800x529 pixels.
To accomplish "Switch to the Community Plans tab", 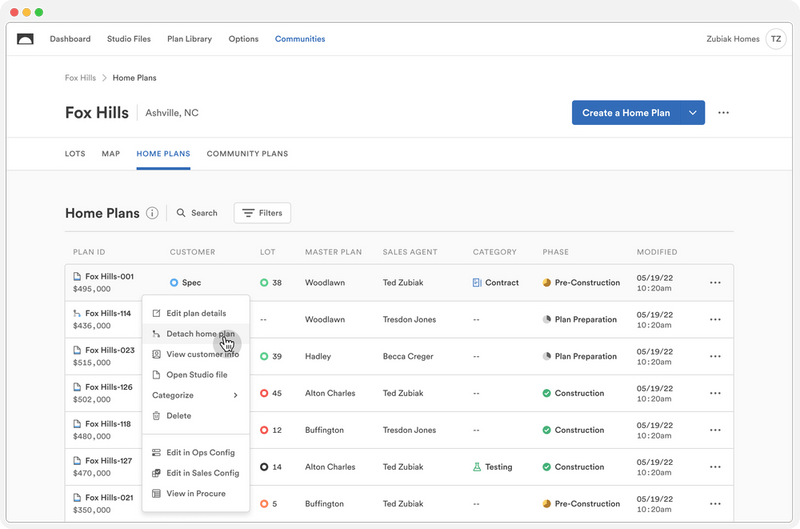I will pyautogui.click(x=247, y=154).
